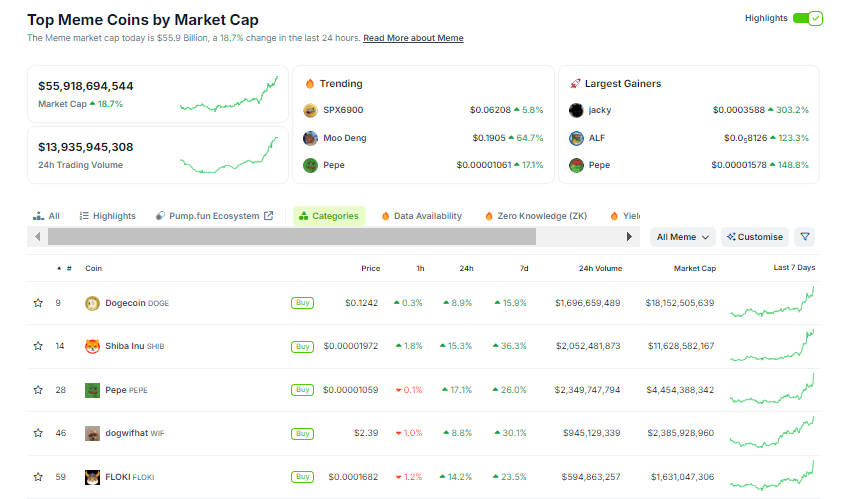Viewport: 842px width, 499px height.
Task: Click Buy for Dogecoin
Action: pos(302,303)
